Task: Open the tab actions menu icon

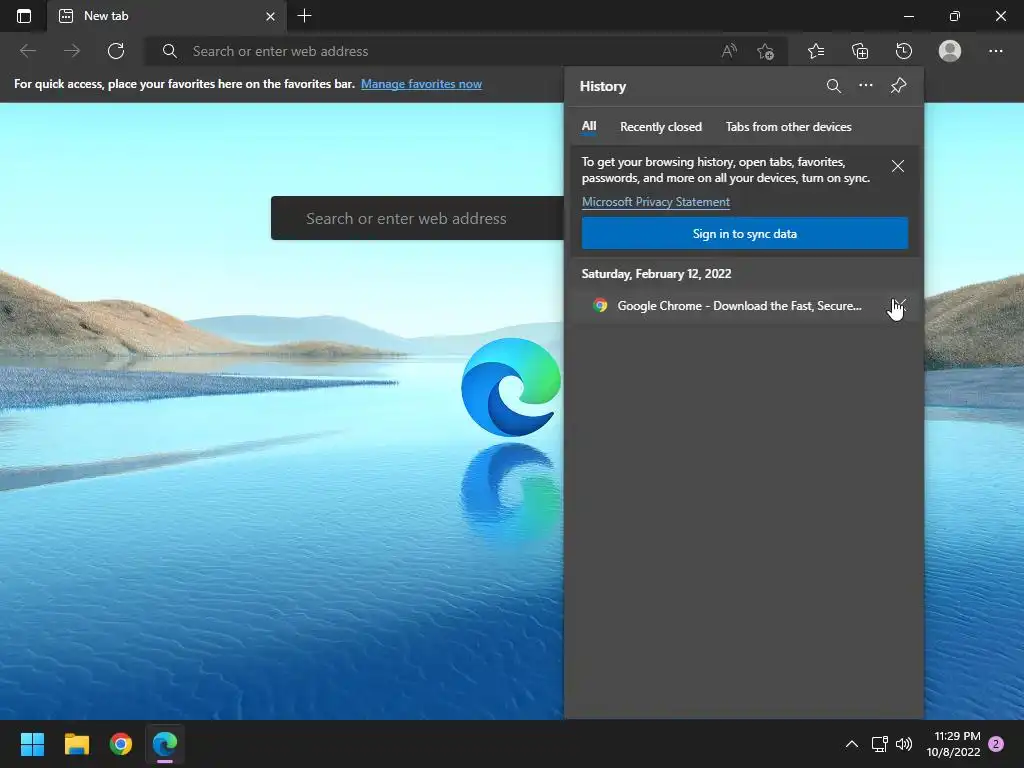Action: (24, 16)
